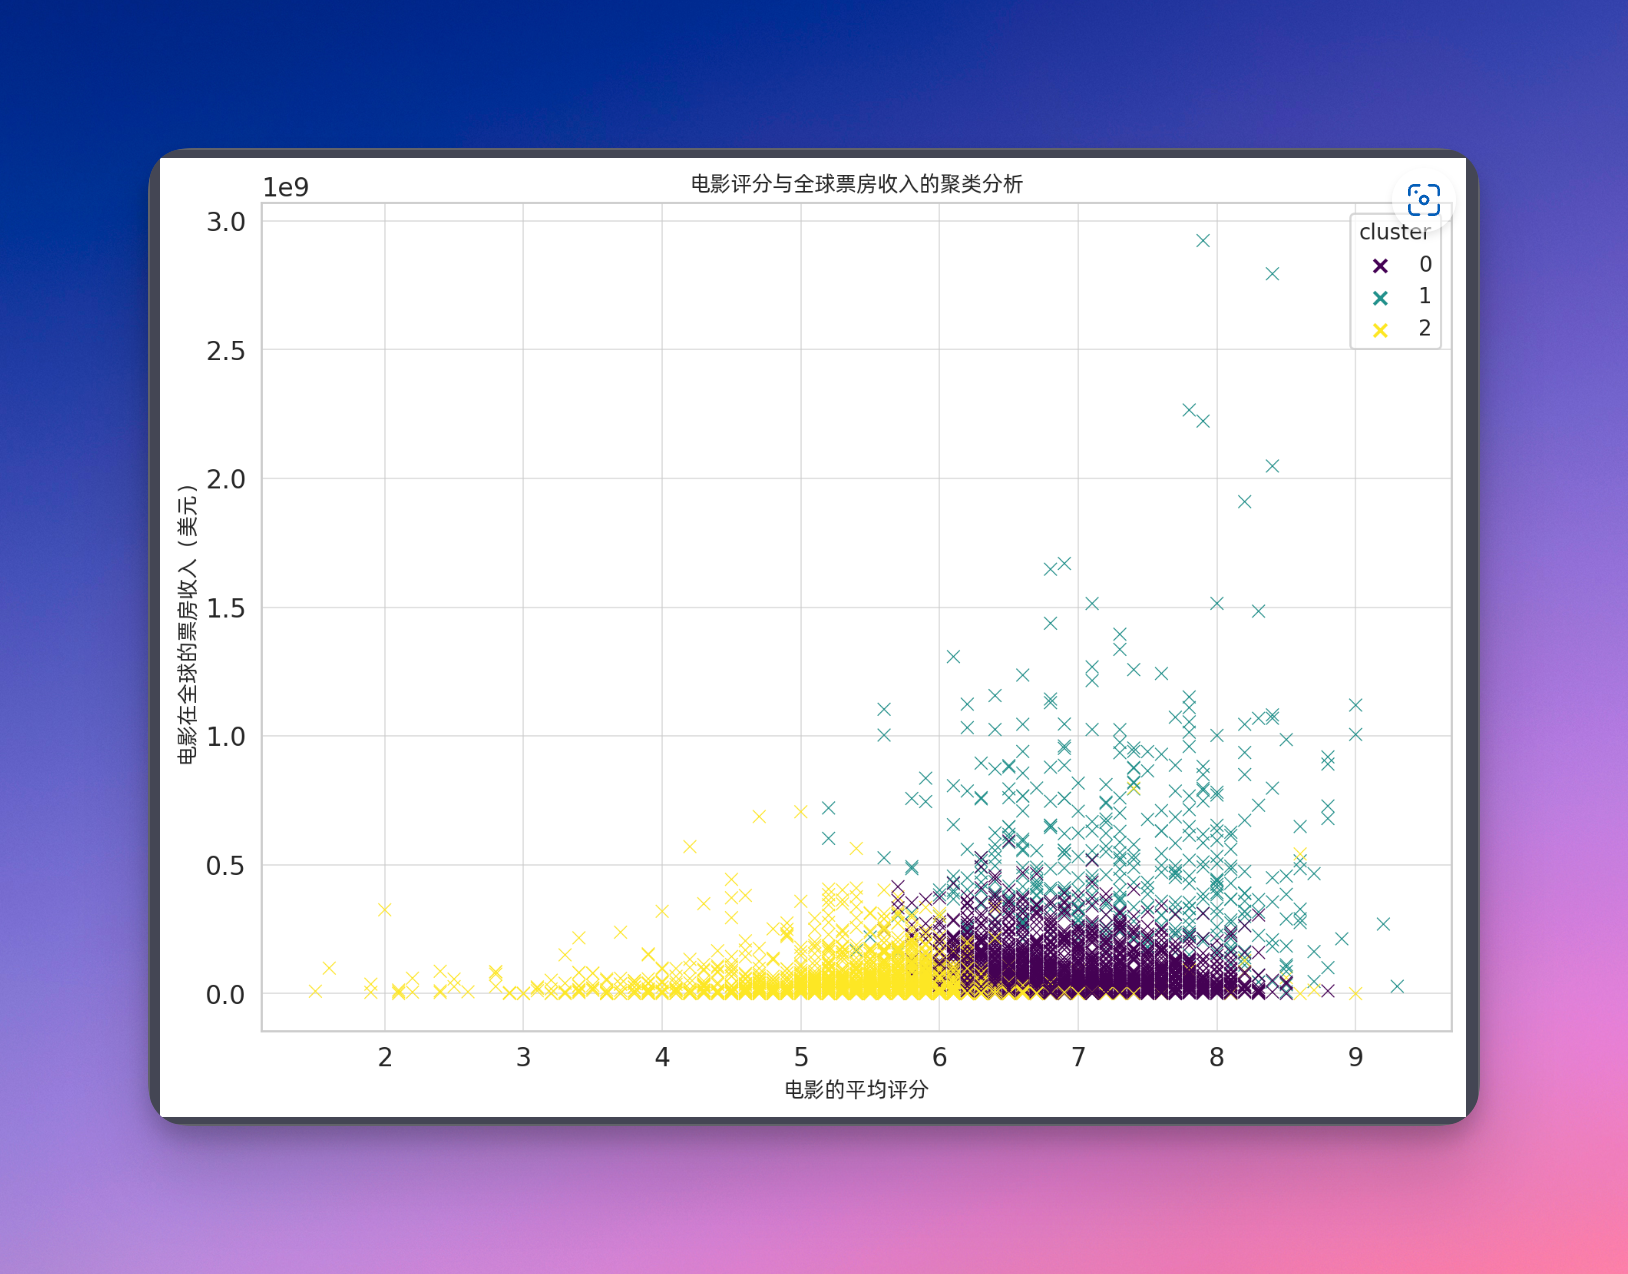
Task: Select the x-axis tick label 6
Action: [x=939, y=1057]
